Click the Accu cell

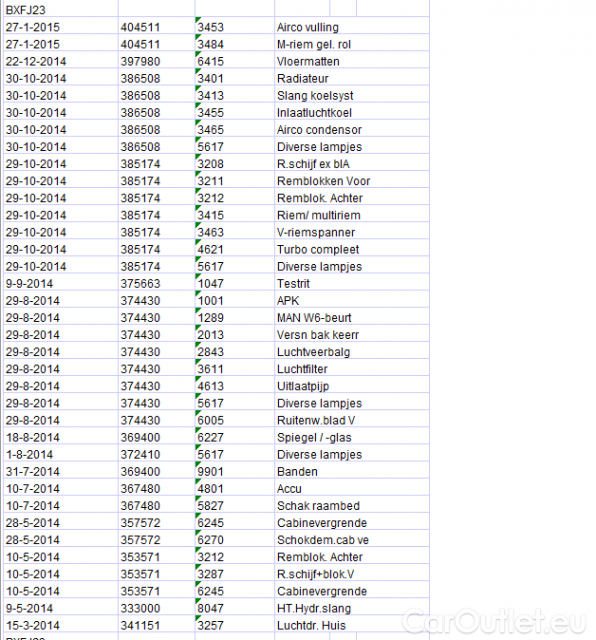pyautogui.click(x=352, y=487)
